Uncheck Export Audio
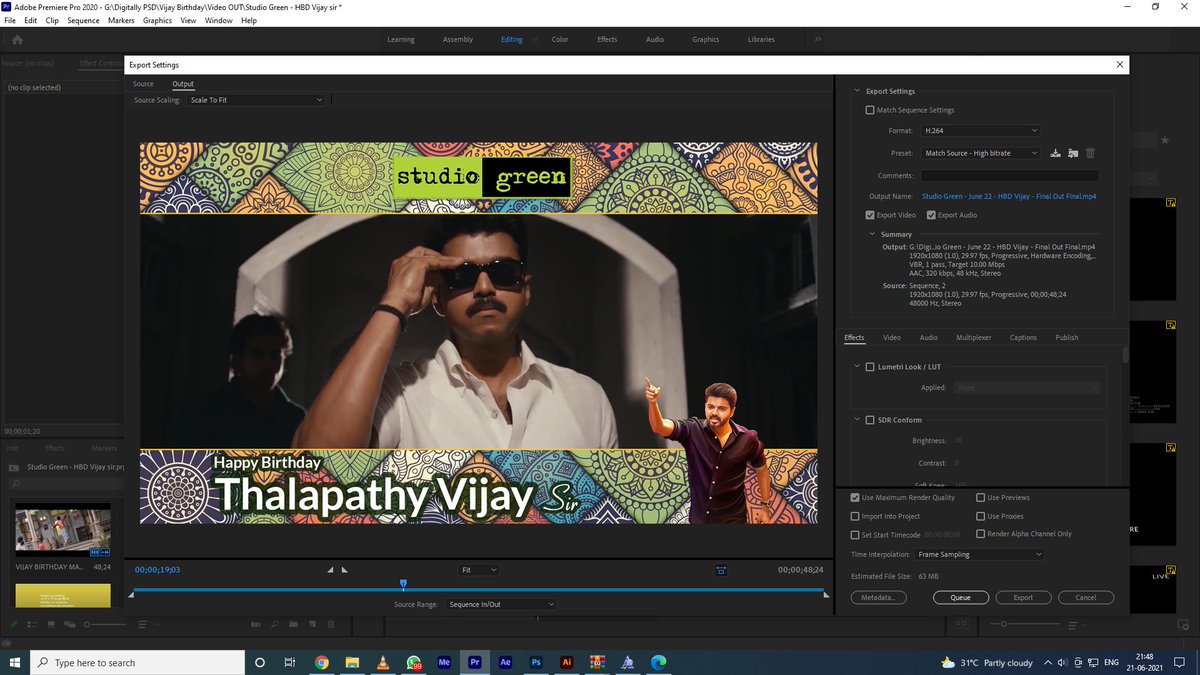The image size is (1200, 675). coord(931,215)
